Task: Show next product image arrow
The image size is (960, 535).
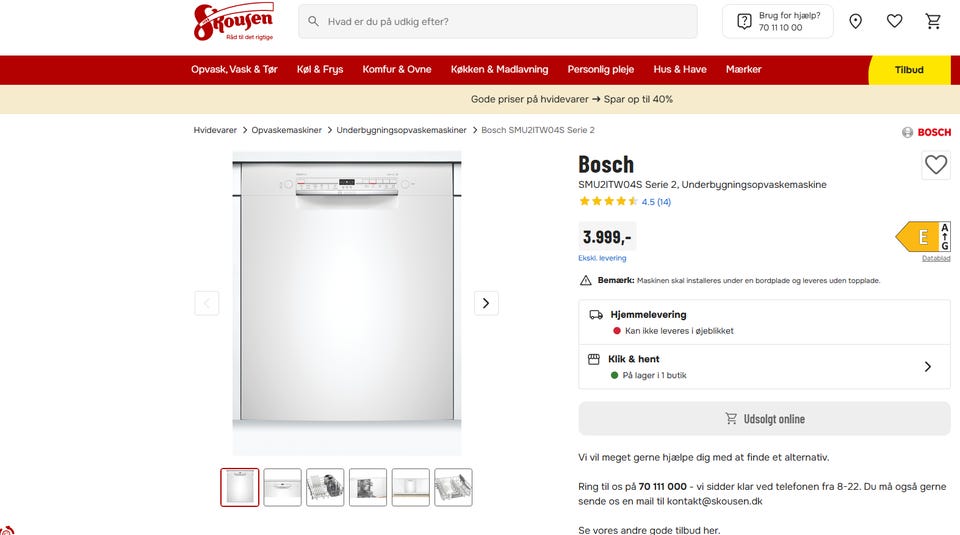Action: (486, 303)
